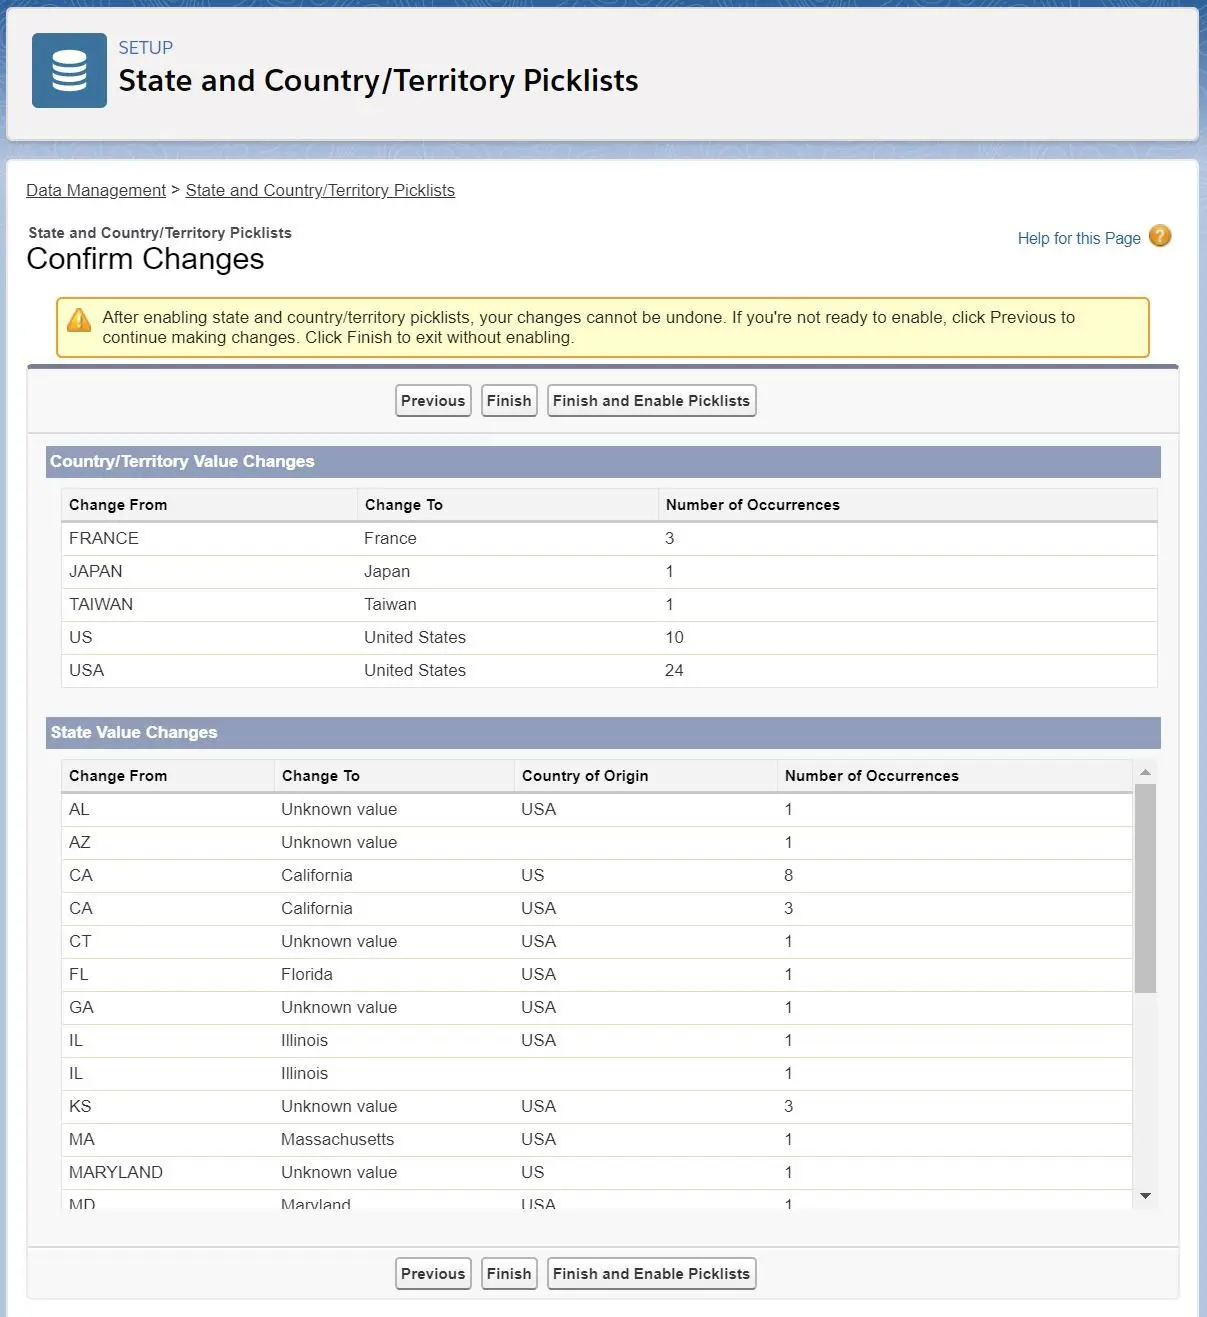This screenshot has width=1207, height=1317.
Task: Click the State table scrollbar down arrow
Action: (1145, 1196)
